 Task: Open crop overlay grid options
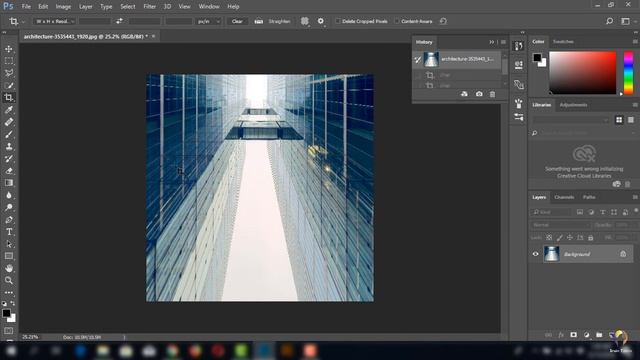[304, 21]
